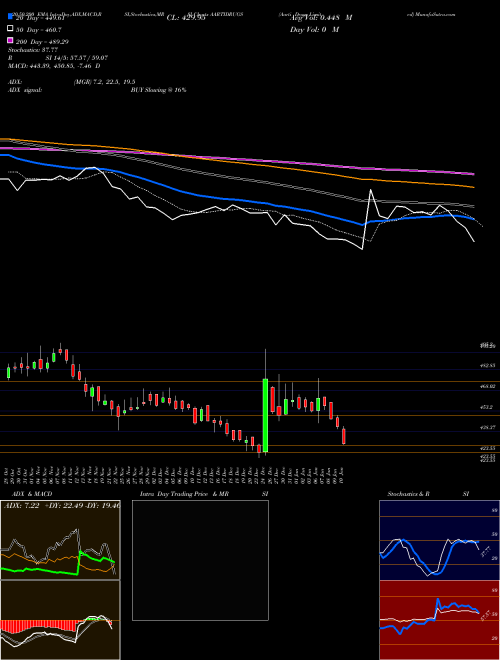Click the 'Avg Vol: 0.448 M' label
The width and height of the screenshot is (500, 660).
(321, 18)
